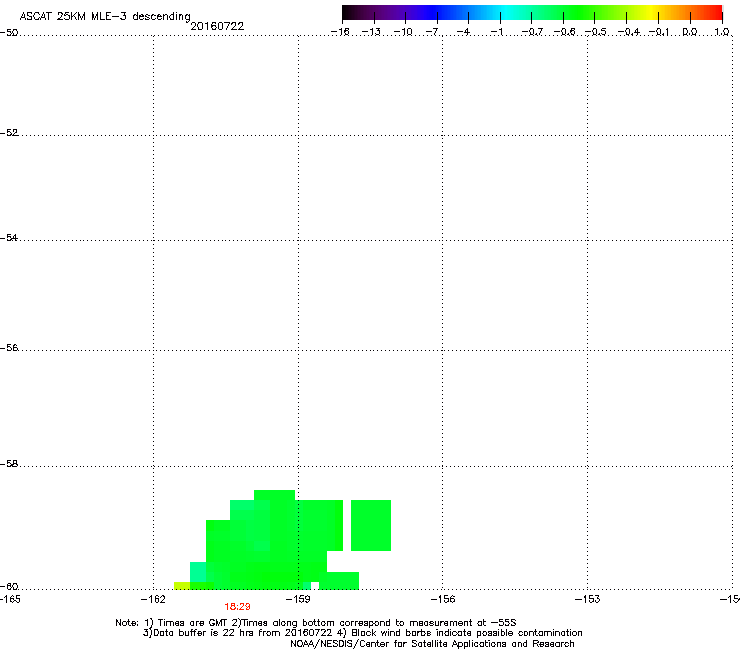
Task: Click the note line starting "3)Data buffer is 22 hrs"
Action: pos(362,633)
